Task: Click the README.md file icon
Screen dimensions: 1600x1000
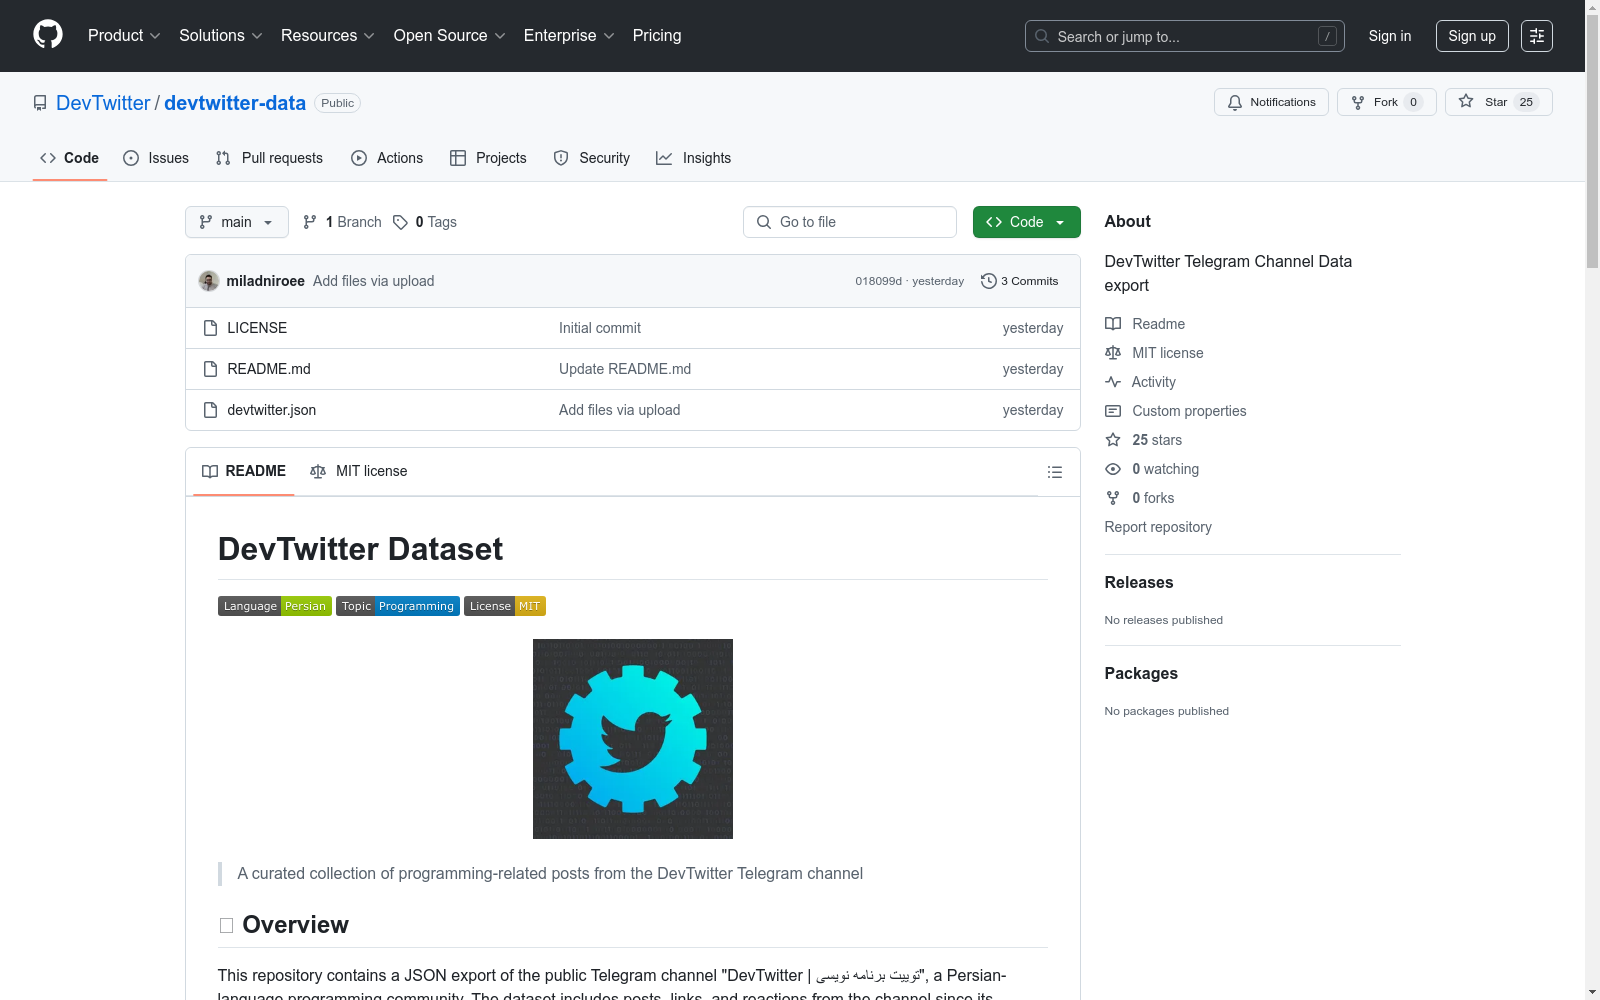Action: 210,369
